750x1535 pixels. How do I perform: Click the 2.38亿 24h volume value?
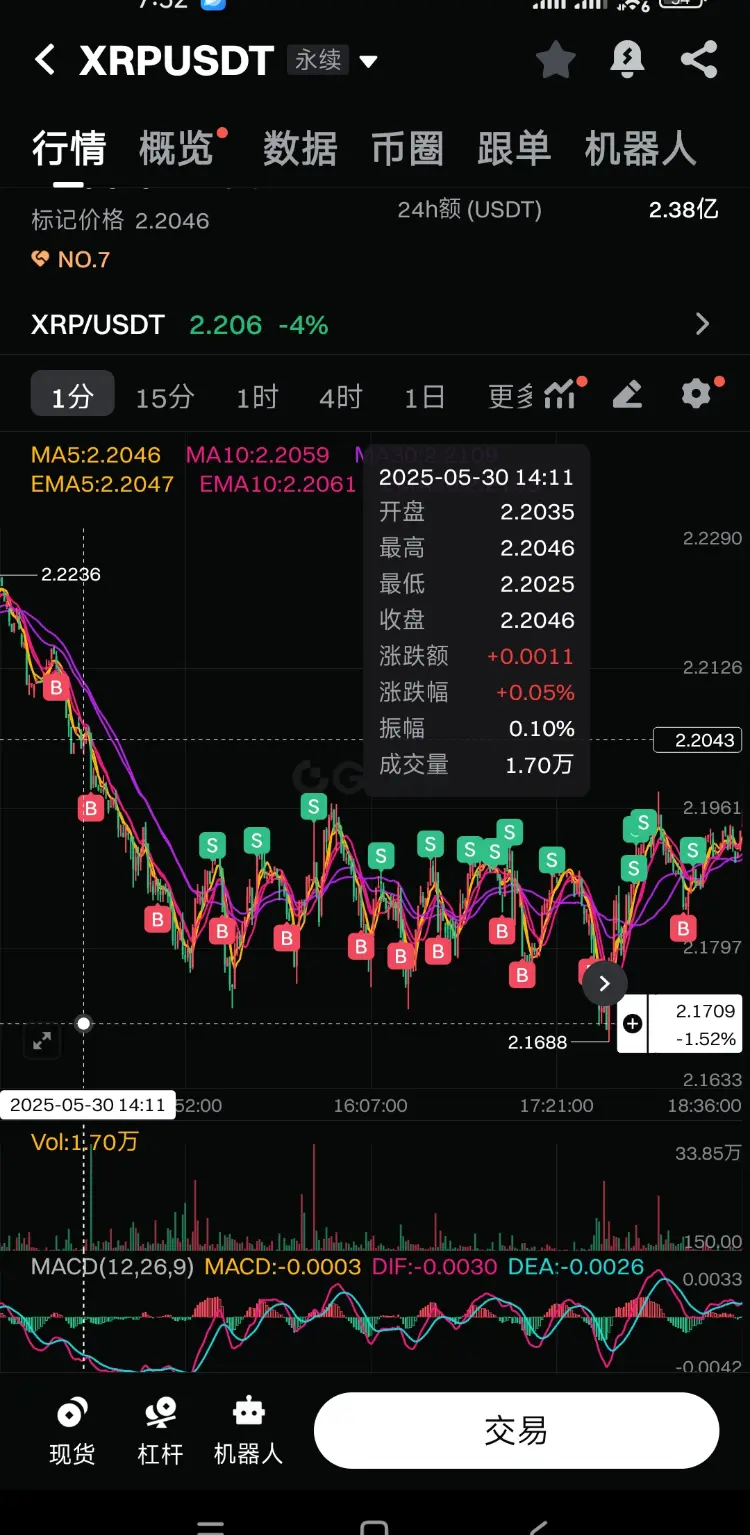(x=684, y=209)
